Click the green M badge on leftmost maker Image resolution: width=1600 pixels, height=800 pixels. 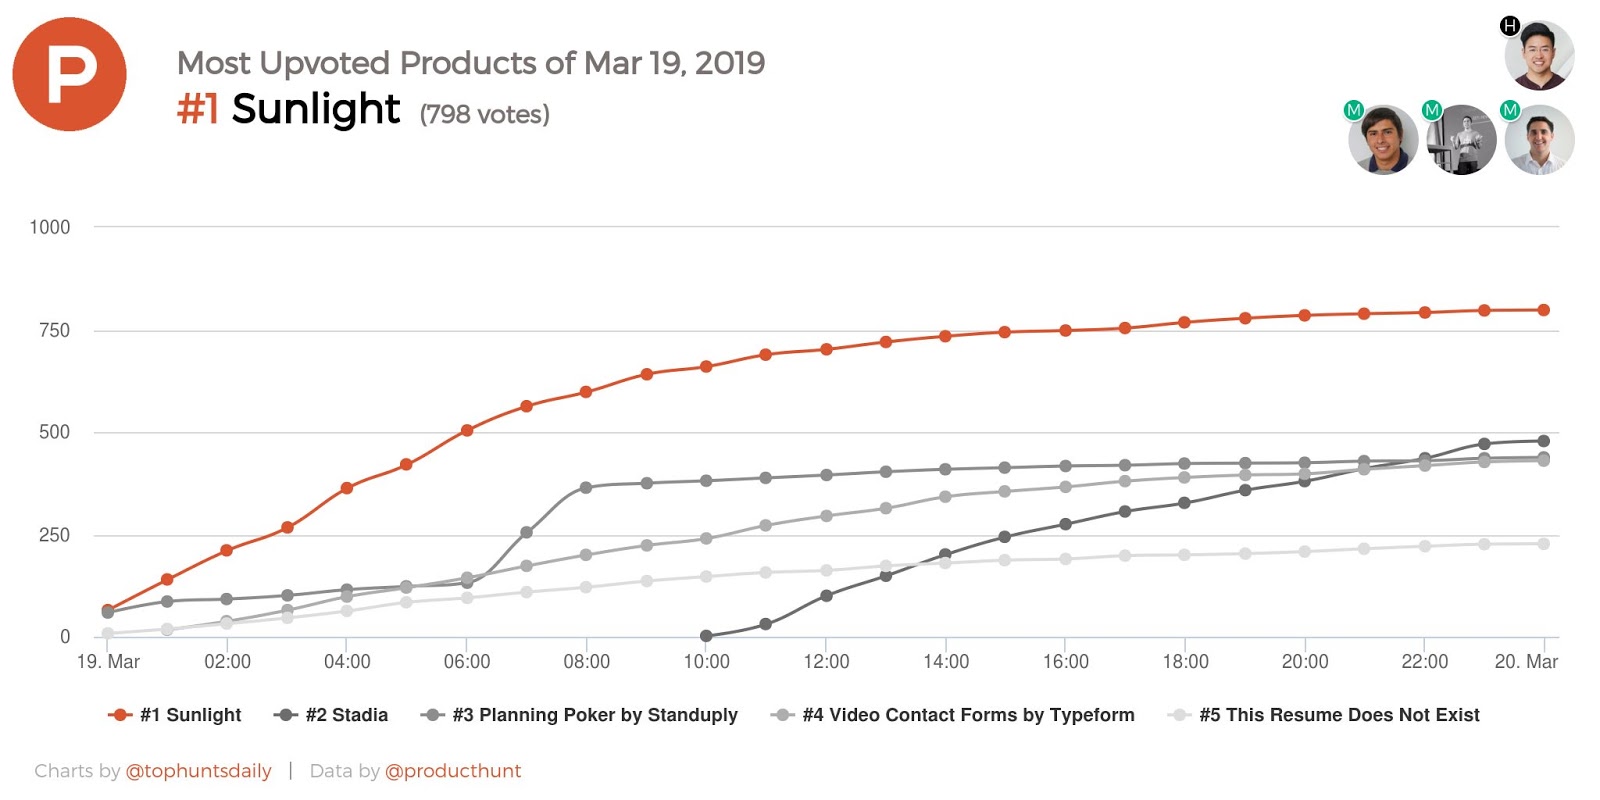(x=1354, y=110)
